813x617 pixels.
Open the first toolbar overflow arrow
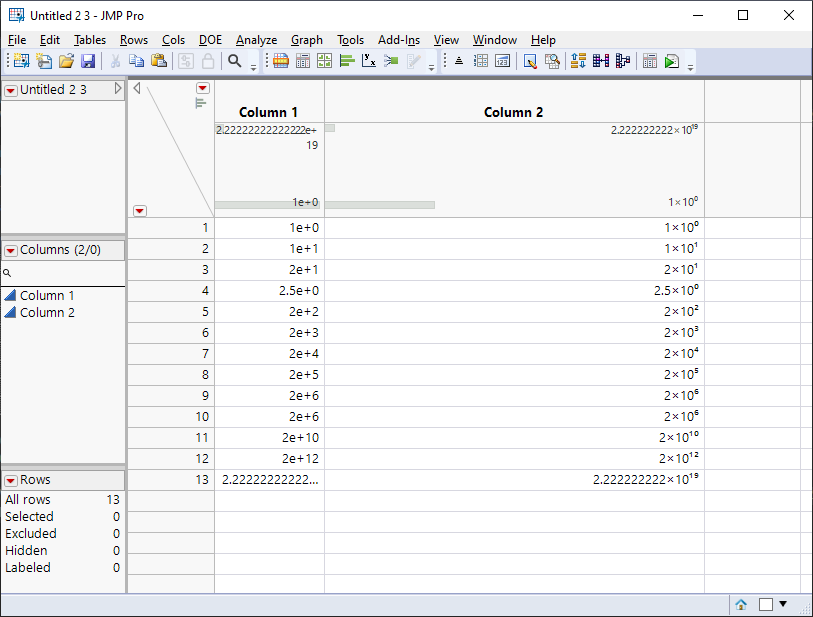tap(254, 67)
